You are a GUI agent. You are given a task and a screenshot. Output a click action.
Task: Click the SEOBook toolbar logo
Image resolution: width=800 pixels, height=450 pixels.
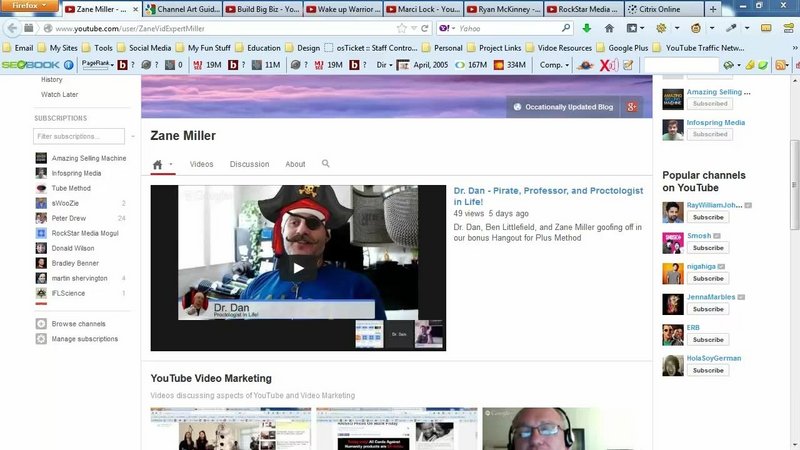31,65
